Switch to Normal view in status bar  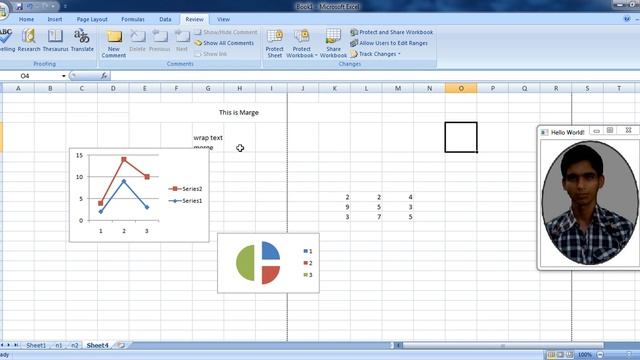(551, 355)
